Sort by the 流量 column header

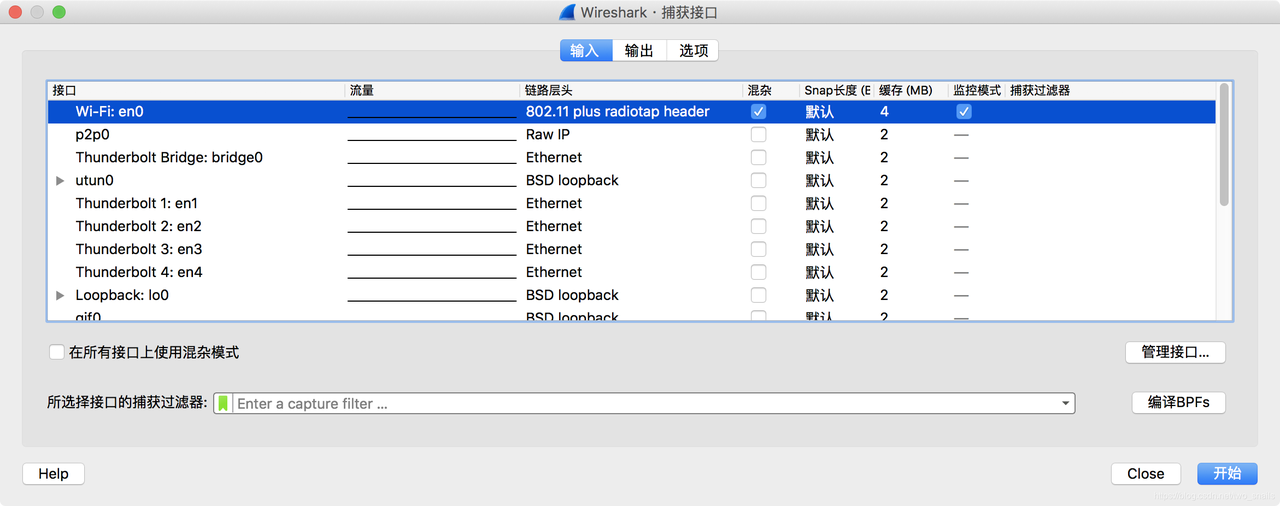(x=433, y=91)
